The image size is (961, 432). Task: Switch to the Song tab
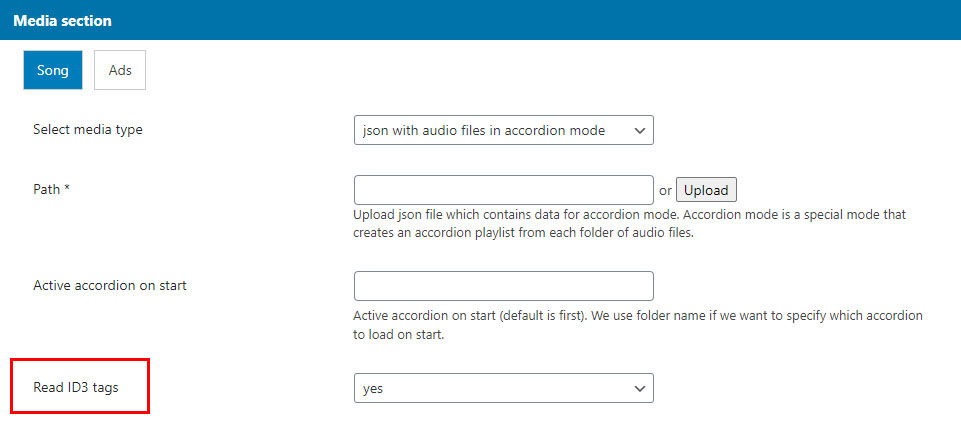pyautogui.click(x=52, y=71)
